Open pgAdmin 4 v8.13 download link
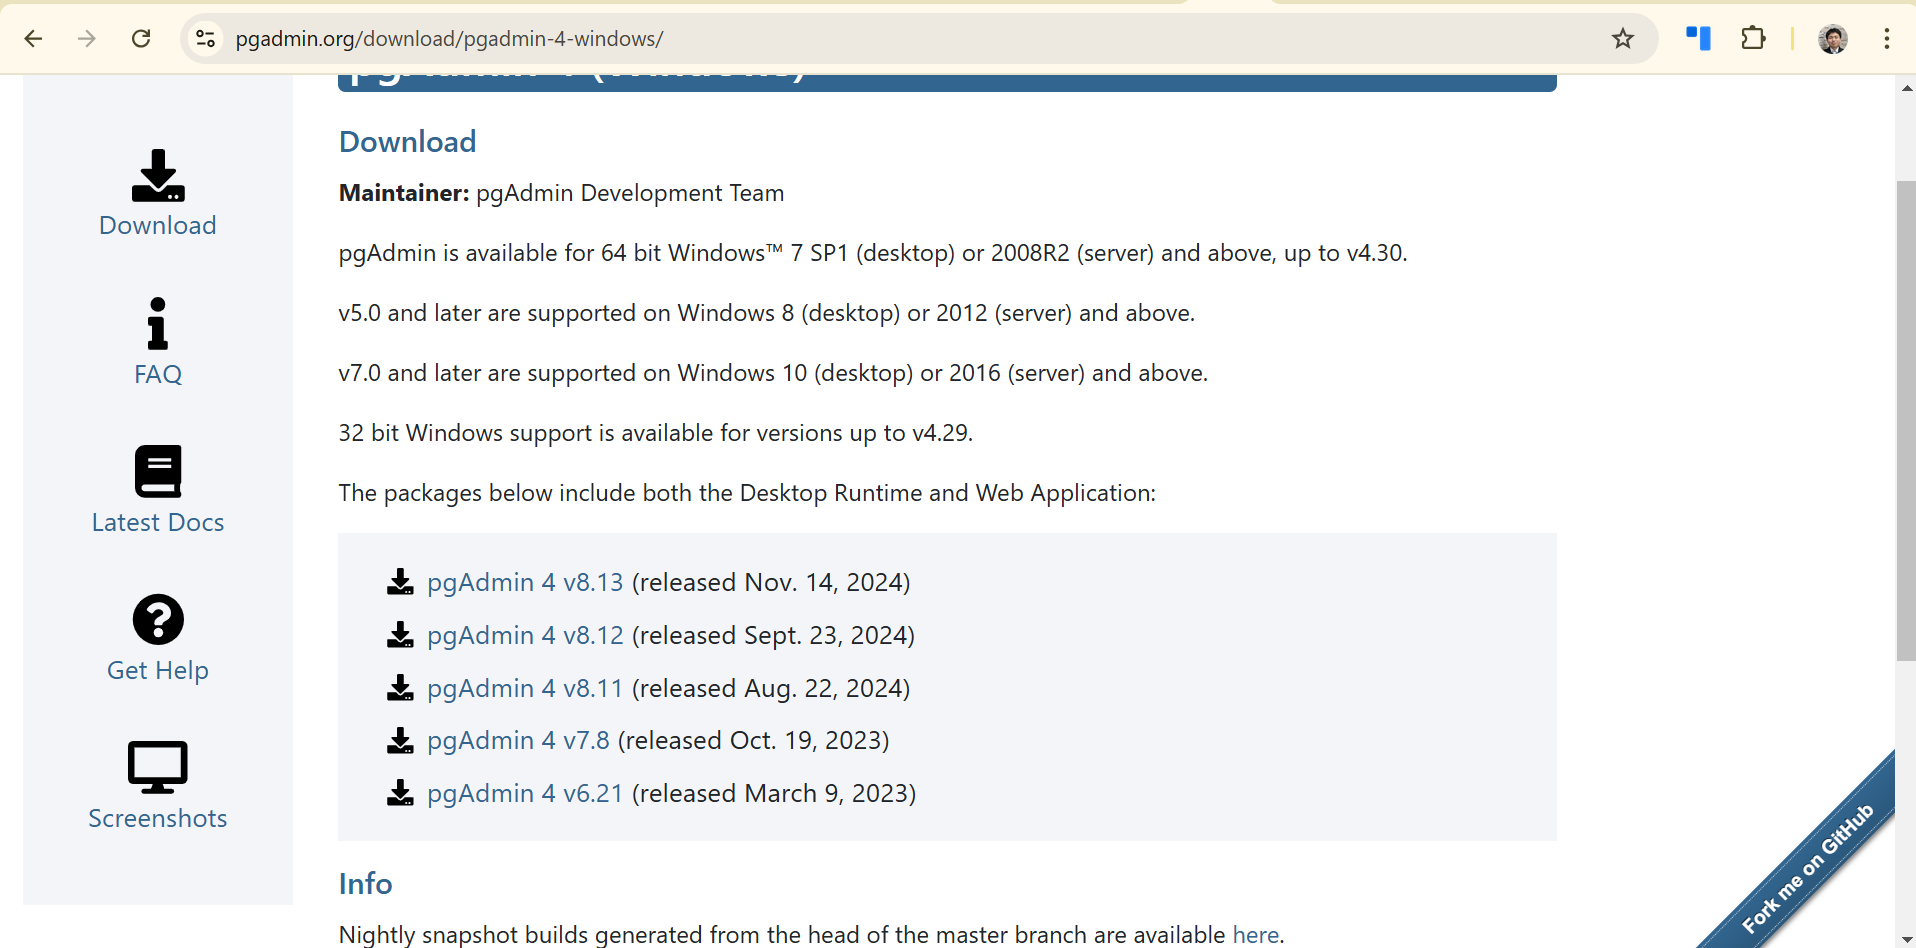Screen dimensions: 1916x948 tap(525, 582)
